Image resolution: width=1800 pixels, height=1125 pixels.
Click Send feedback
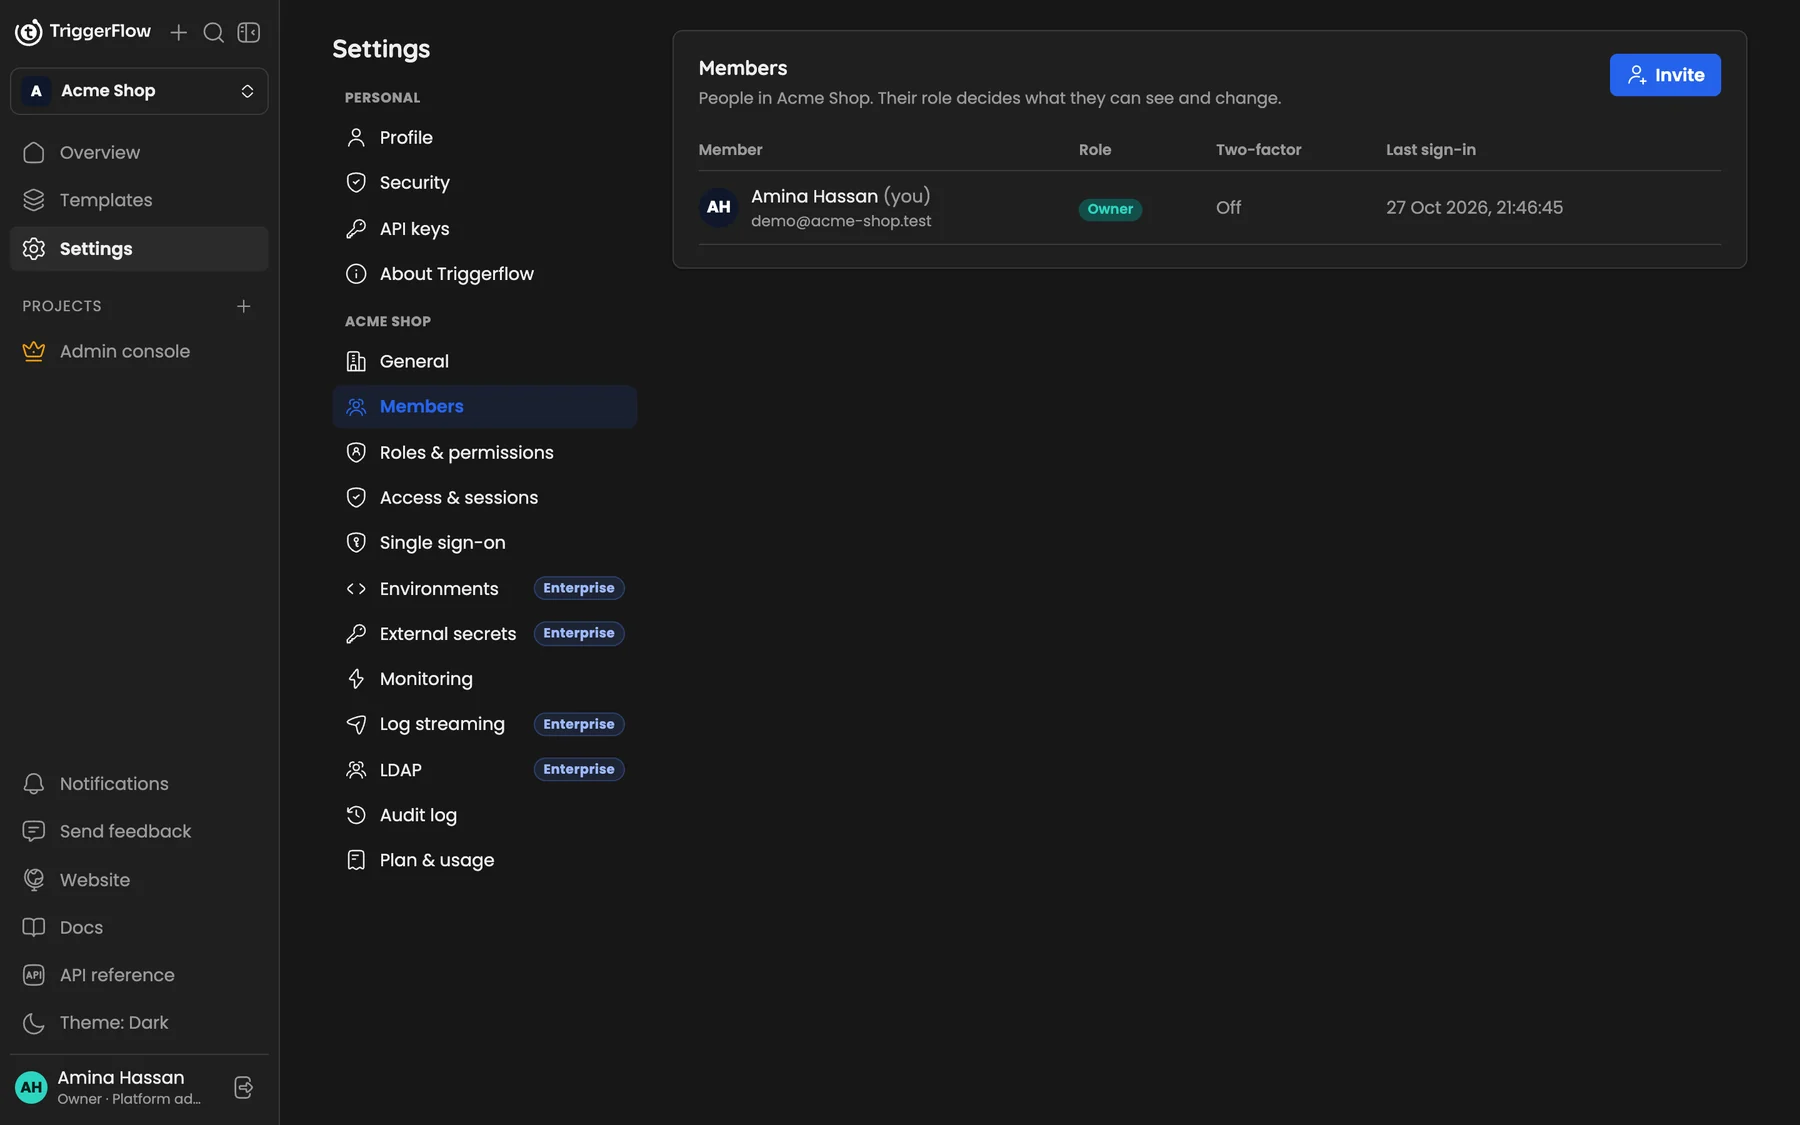tap(139, 832)
